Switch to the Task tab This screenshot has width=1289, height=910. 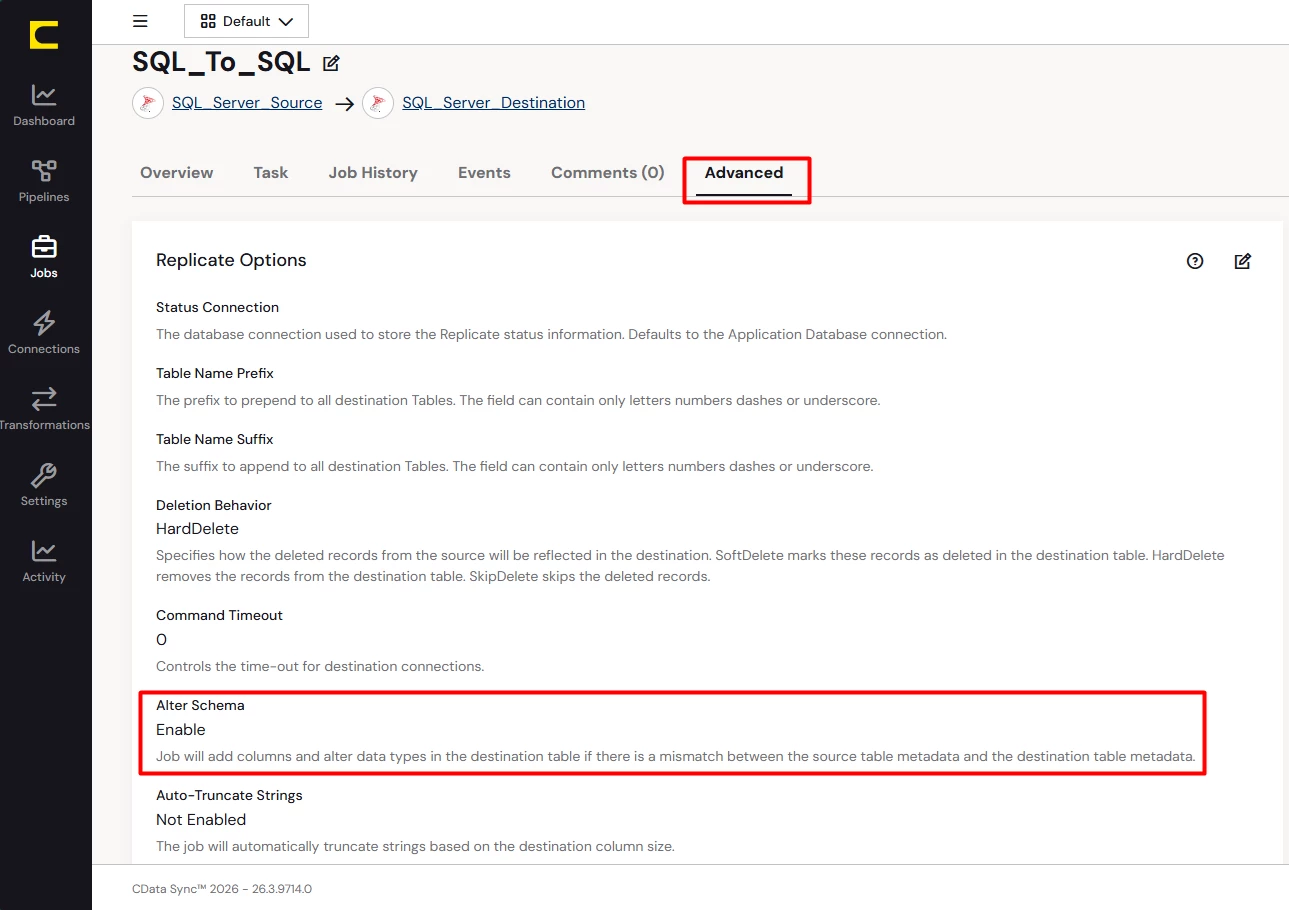(x=271, y=173)
